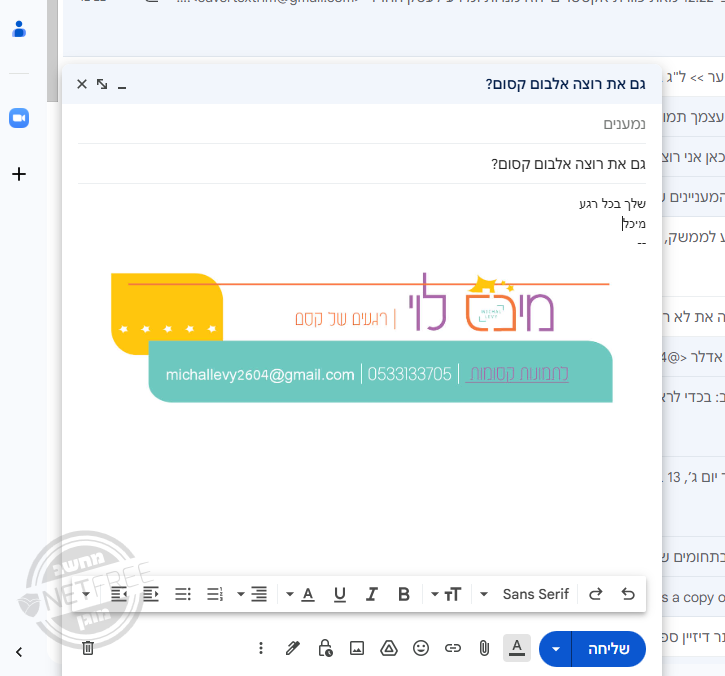Click the שליחה send button
Viewport: 725px width, 676px height.
coord(608,649)
